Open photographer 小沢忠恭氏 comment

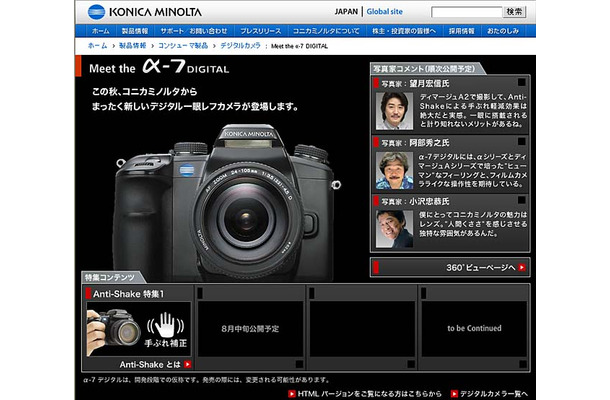tap(450, 223)
